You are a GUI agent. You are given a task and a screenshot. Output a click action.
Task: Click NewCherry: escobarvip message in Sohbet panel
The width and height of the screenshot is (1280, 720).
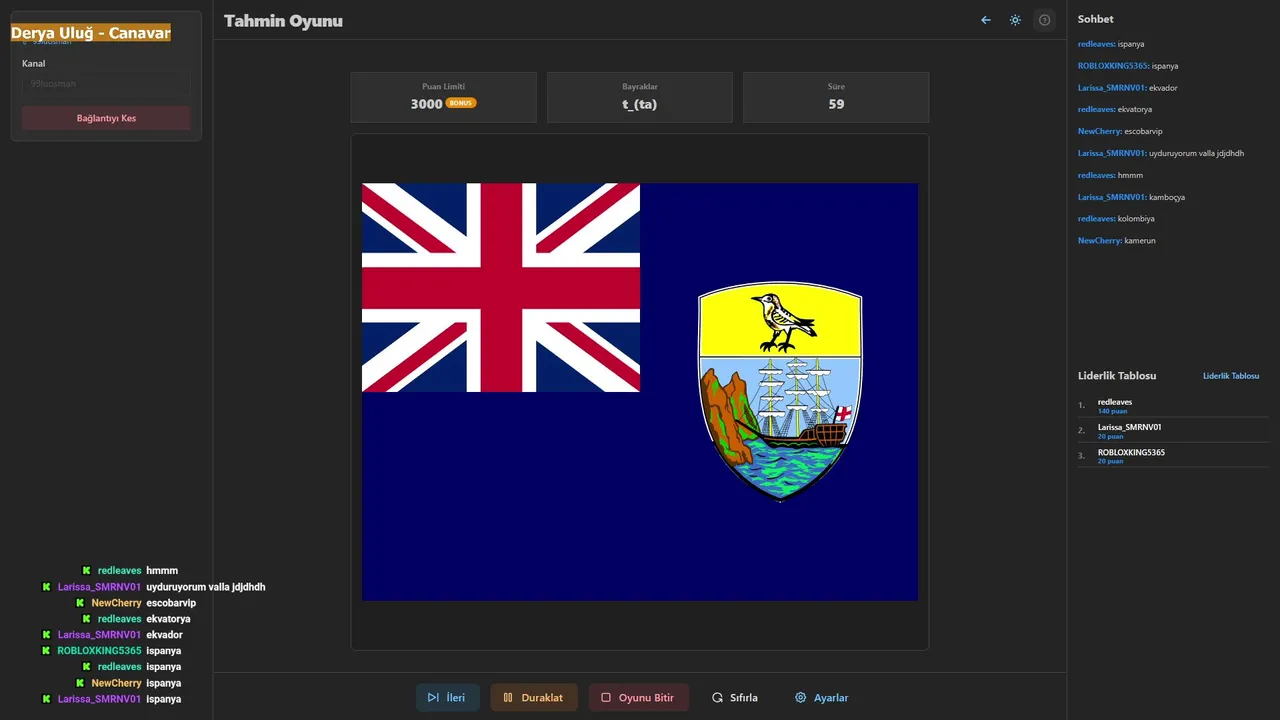(1120, 131)
